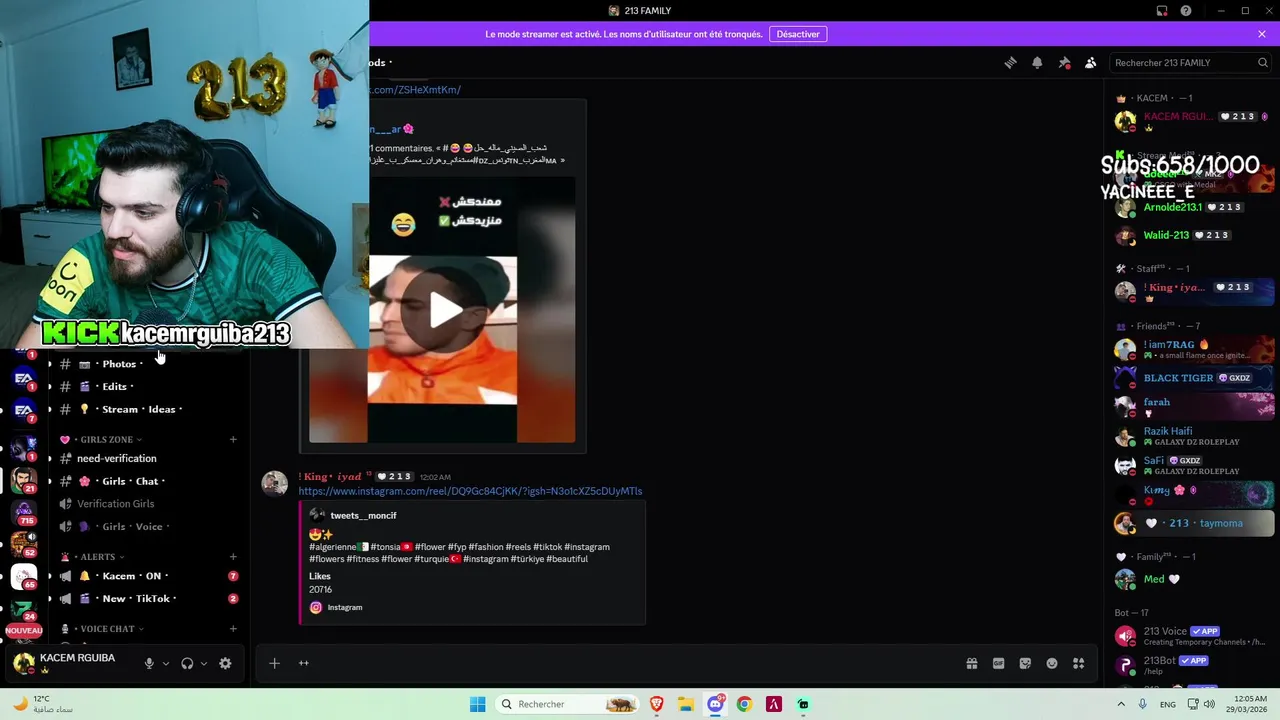
Task: Click Désactiver streamer mode button
Action: [x=798, y=34]
